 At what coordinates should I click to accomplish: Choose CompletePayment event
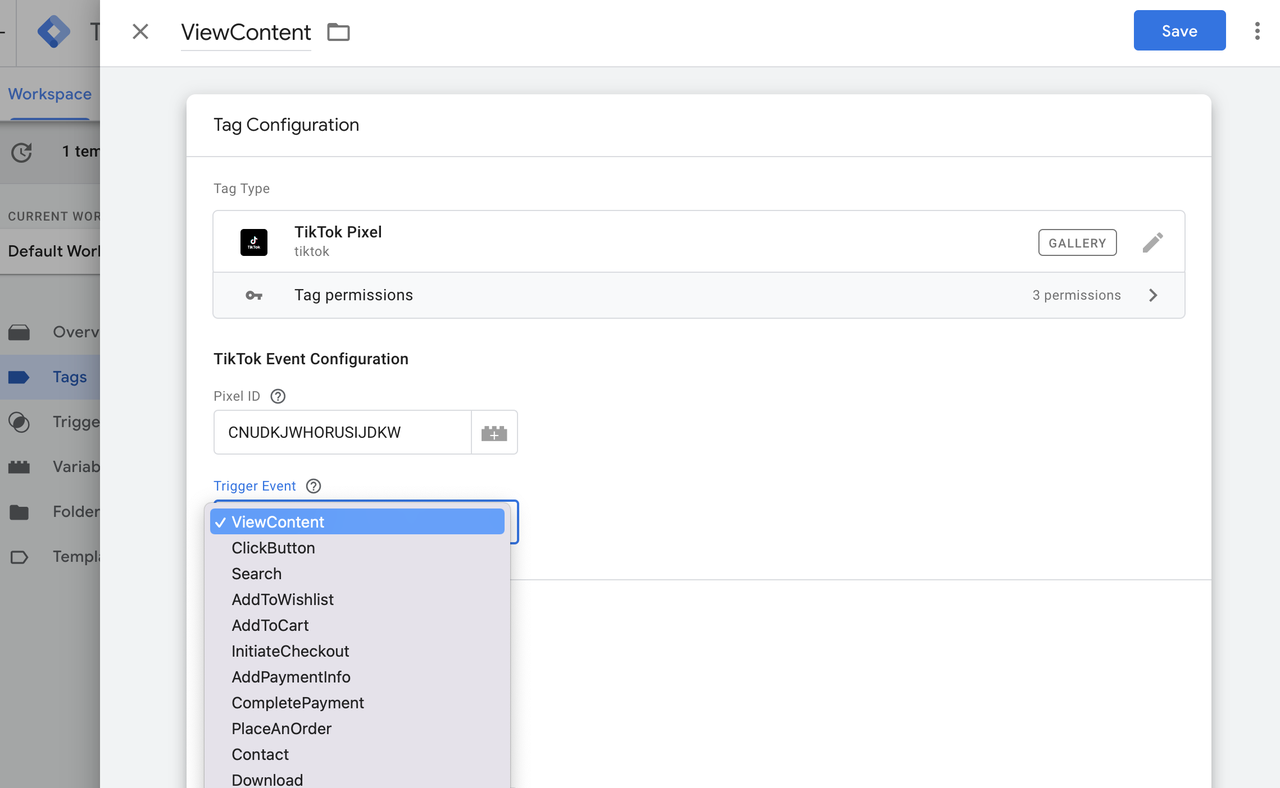357,703
